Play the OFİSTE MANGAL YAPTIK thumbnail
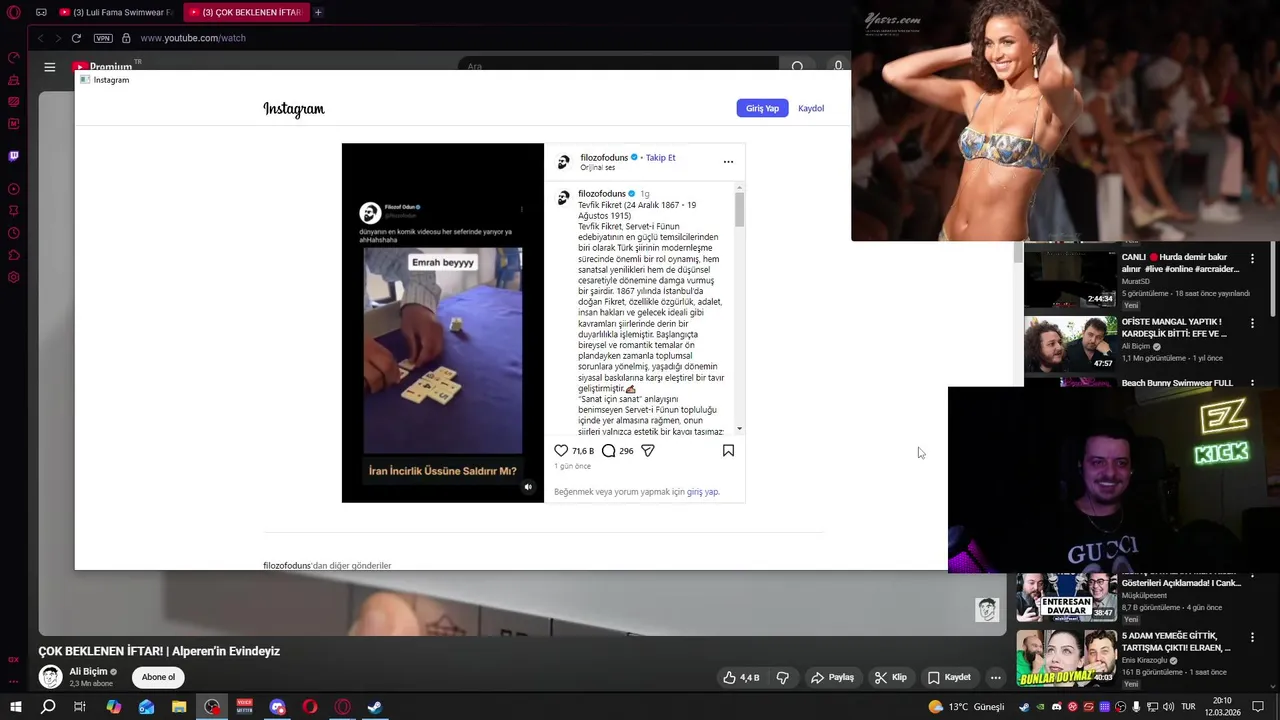The width and height of the screenshot is (1280, 720). pos(1070,344)
